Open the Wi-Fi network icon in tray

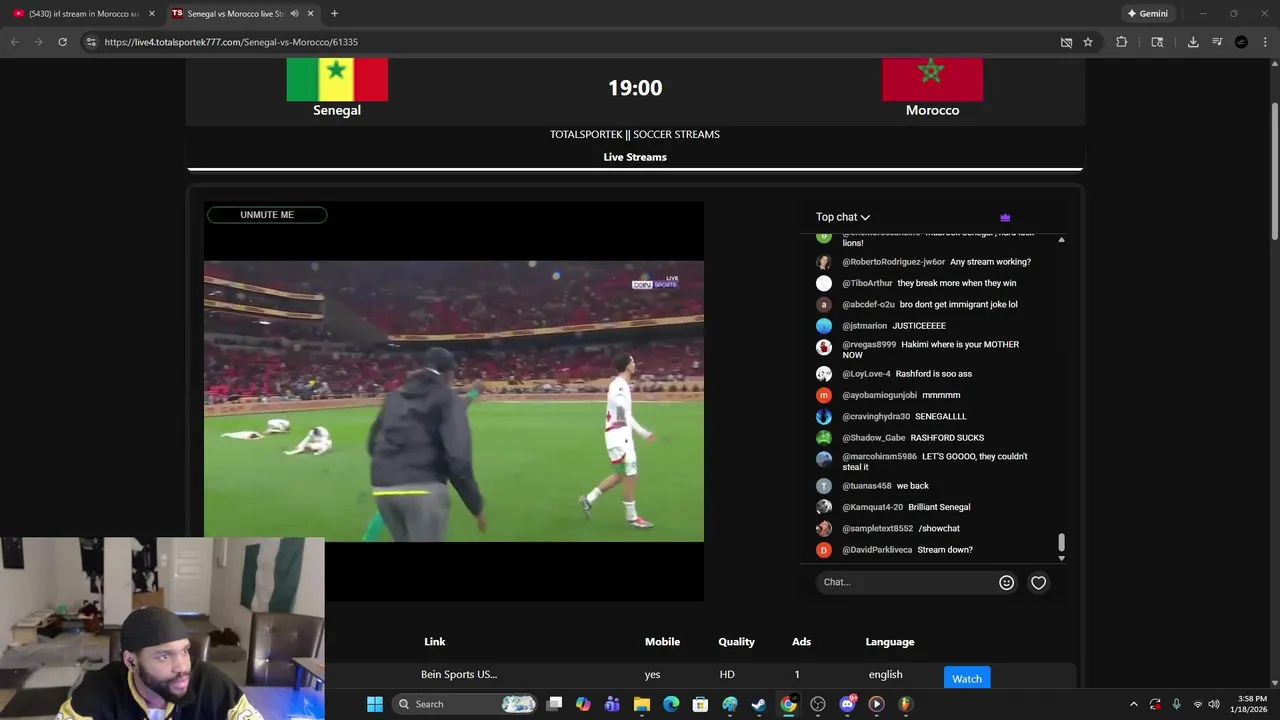pyautogui.click(x=1198, y=704)
